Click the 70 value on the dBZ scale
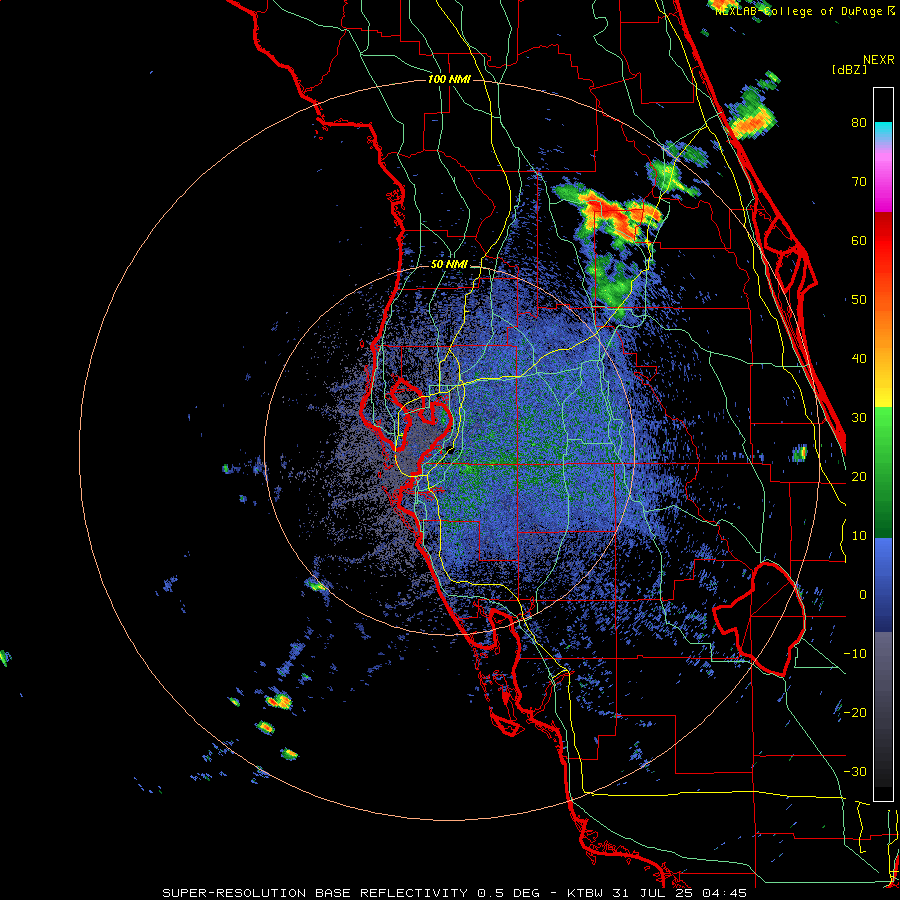Image resolution: width=900 pixels, height=900 pixels. (859, 182)
